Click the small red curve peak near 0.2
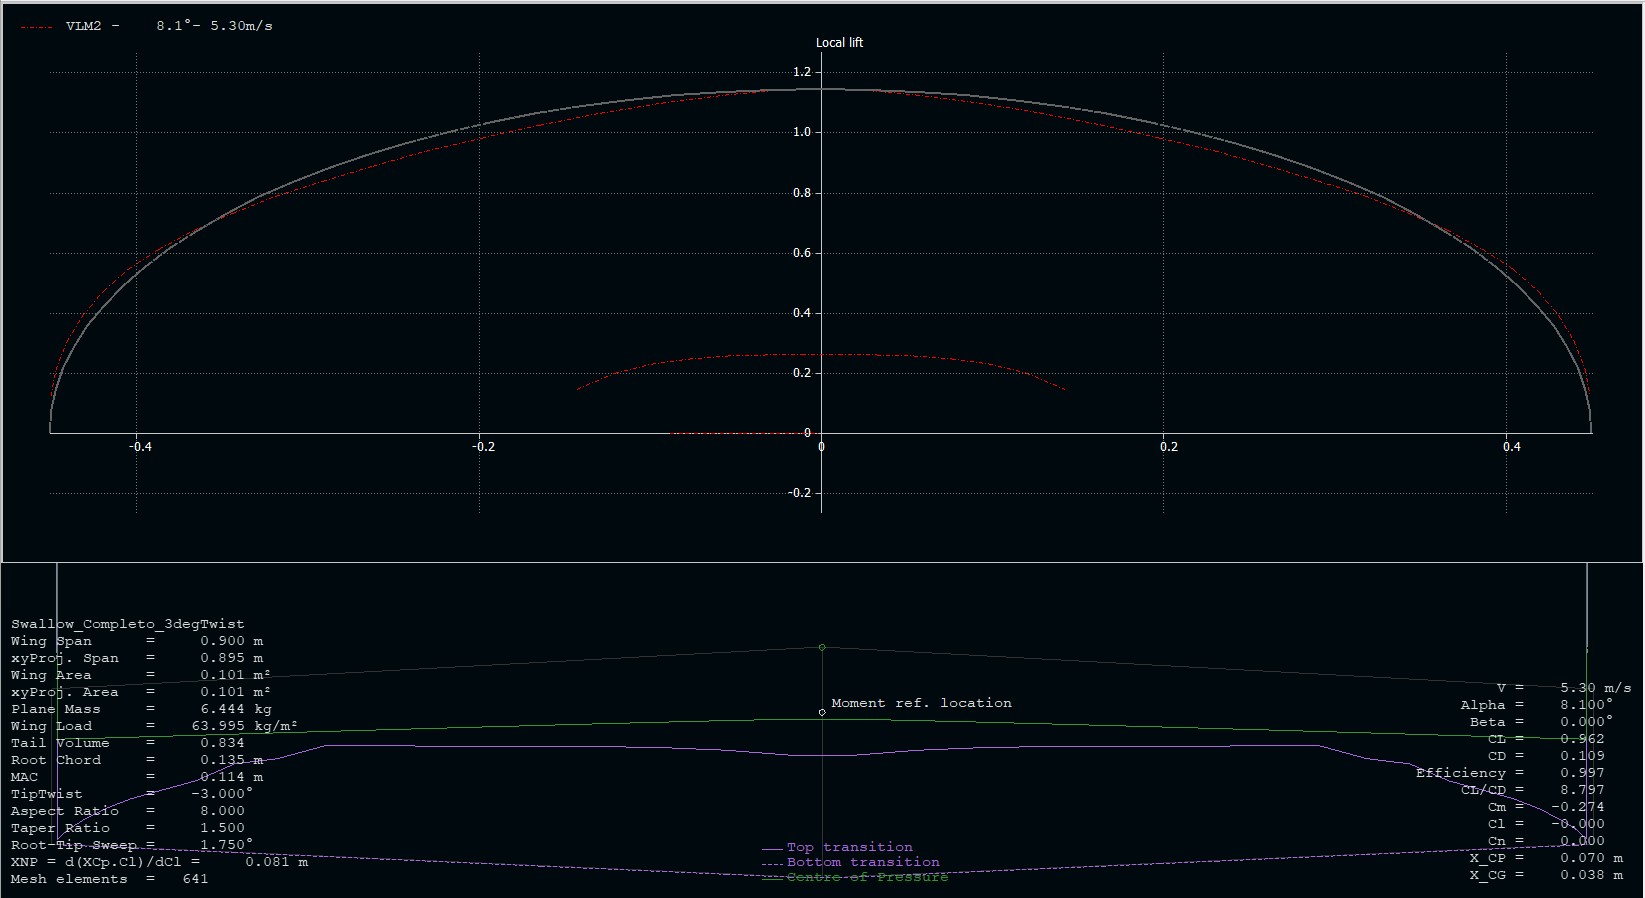1645x898 pixels. (x=822, y=355)
